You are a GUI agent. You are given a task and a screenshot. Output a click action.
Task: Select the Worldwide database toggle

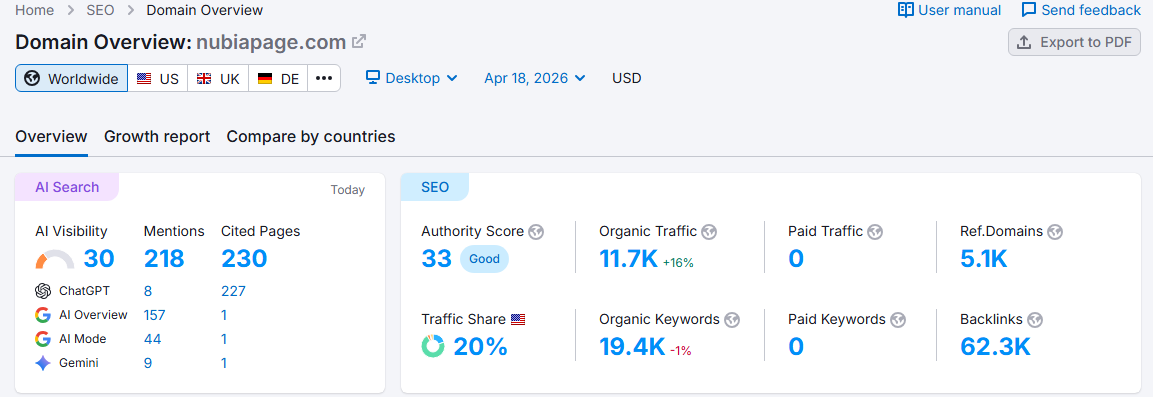[x=71, y=78]
